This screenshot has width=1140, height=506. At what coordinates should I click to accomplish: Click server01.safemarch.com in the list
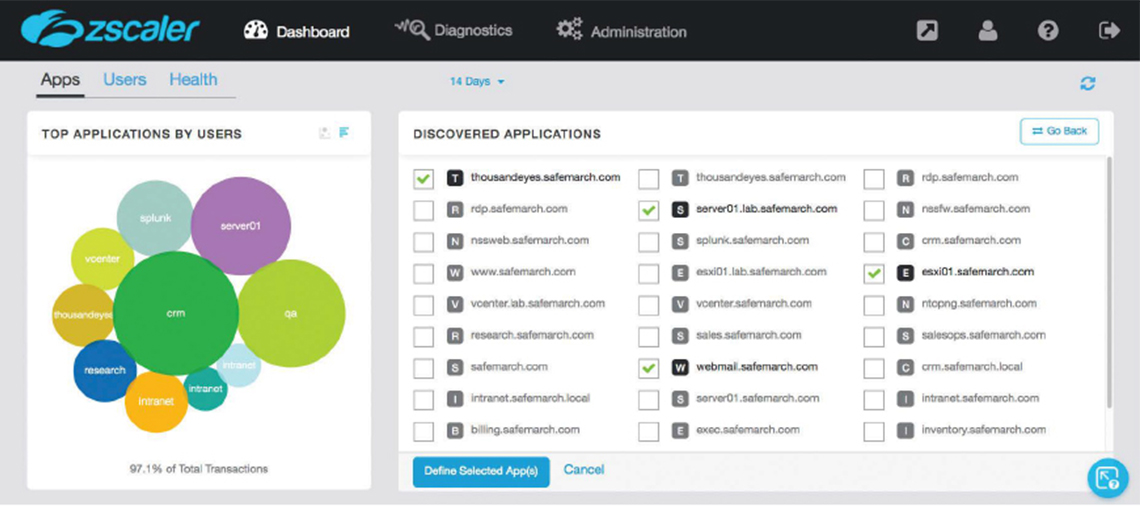[x=758, y=398]
